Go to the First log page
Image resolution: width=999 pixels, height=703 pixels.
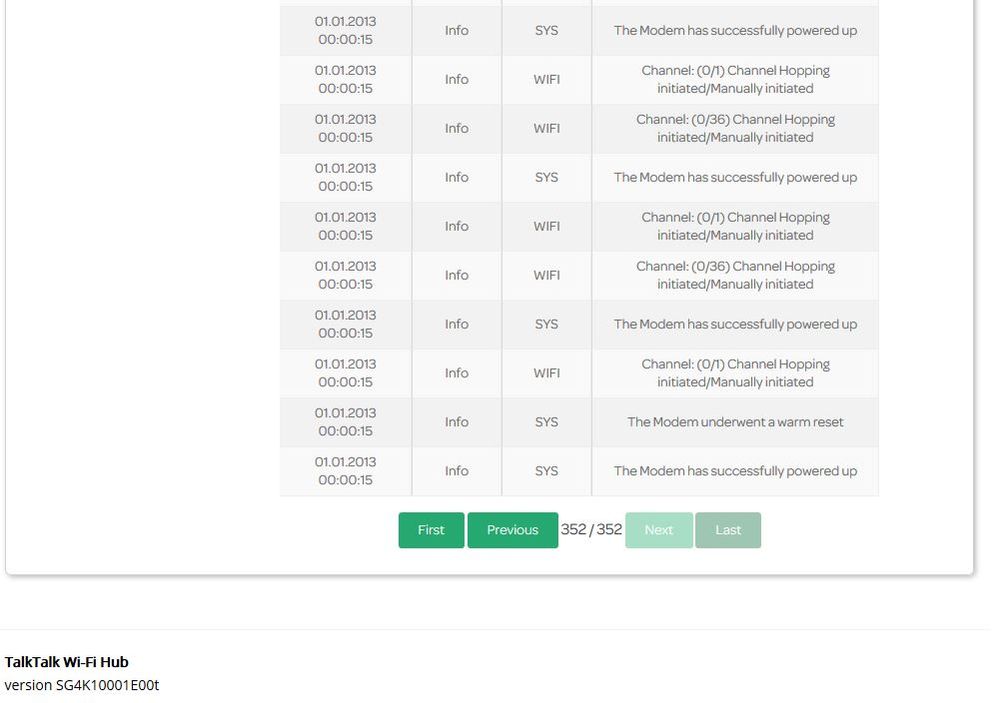431,530
